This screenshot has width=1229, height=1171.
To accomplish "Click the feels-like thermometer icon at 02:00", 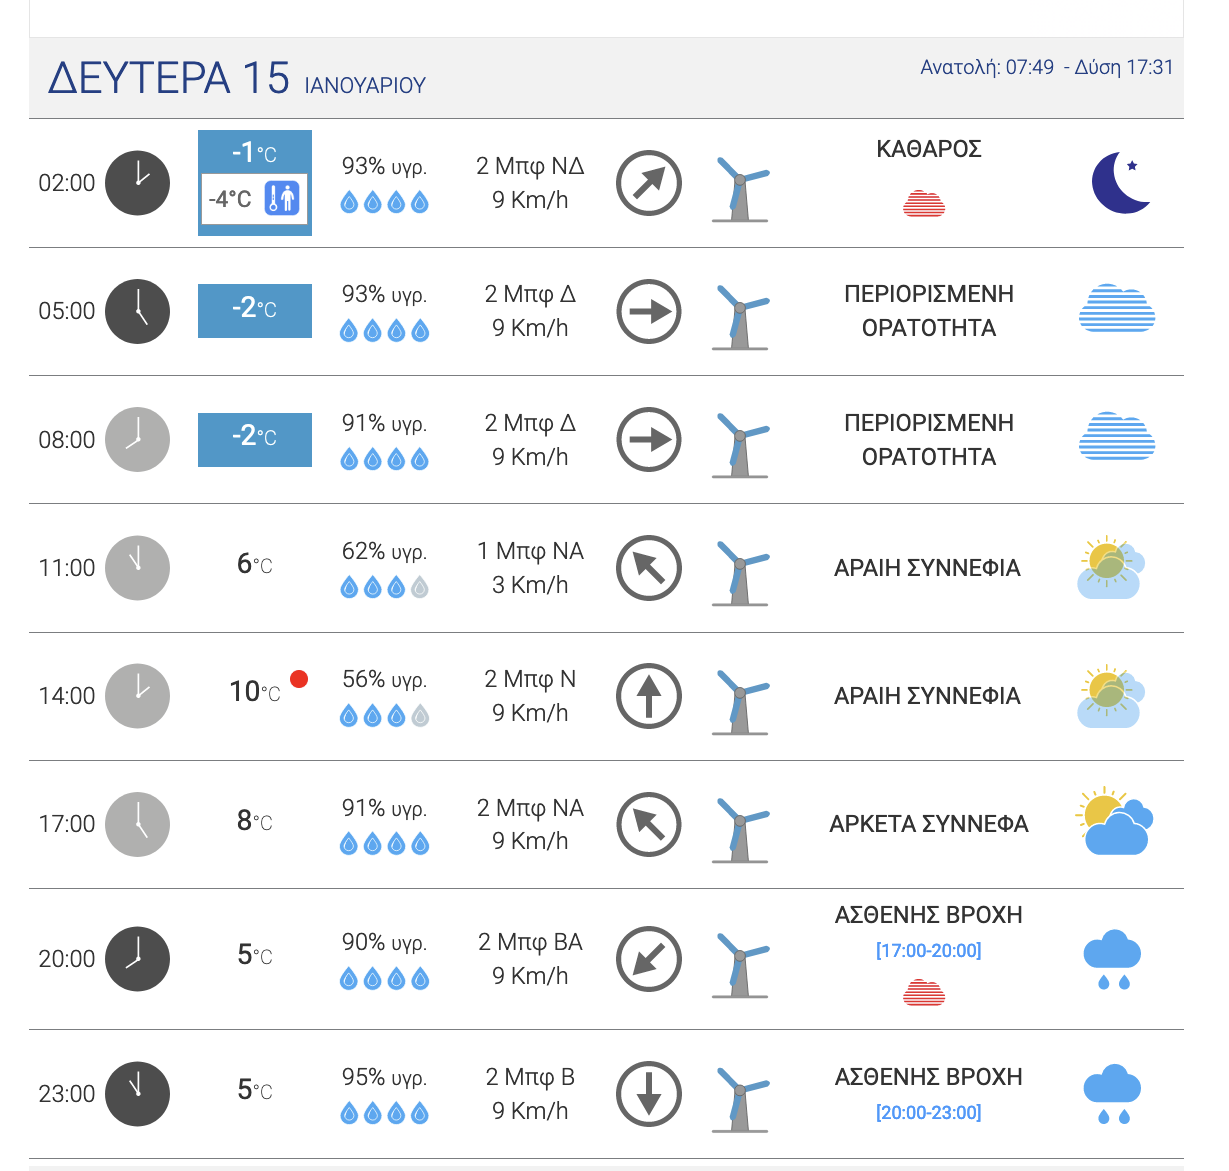I will [283, 198].
